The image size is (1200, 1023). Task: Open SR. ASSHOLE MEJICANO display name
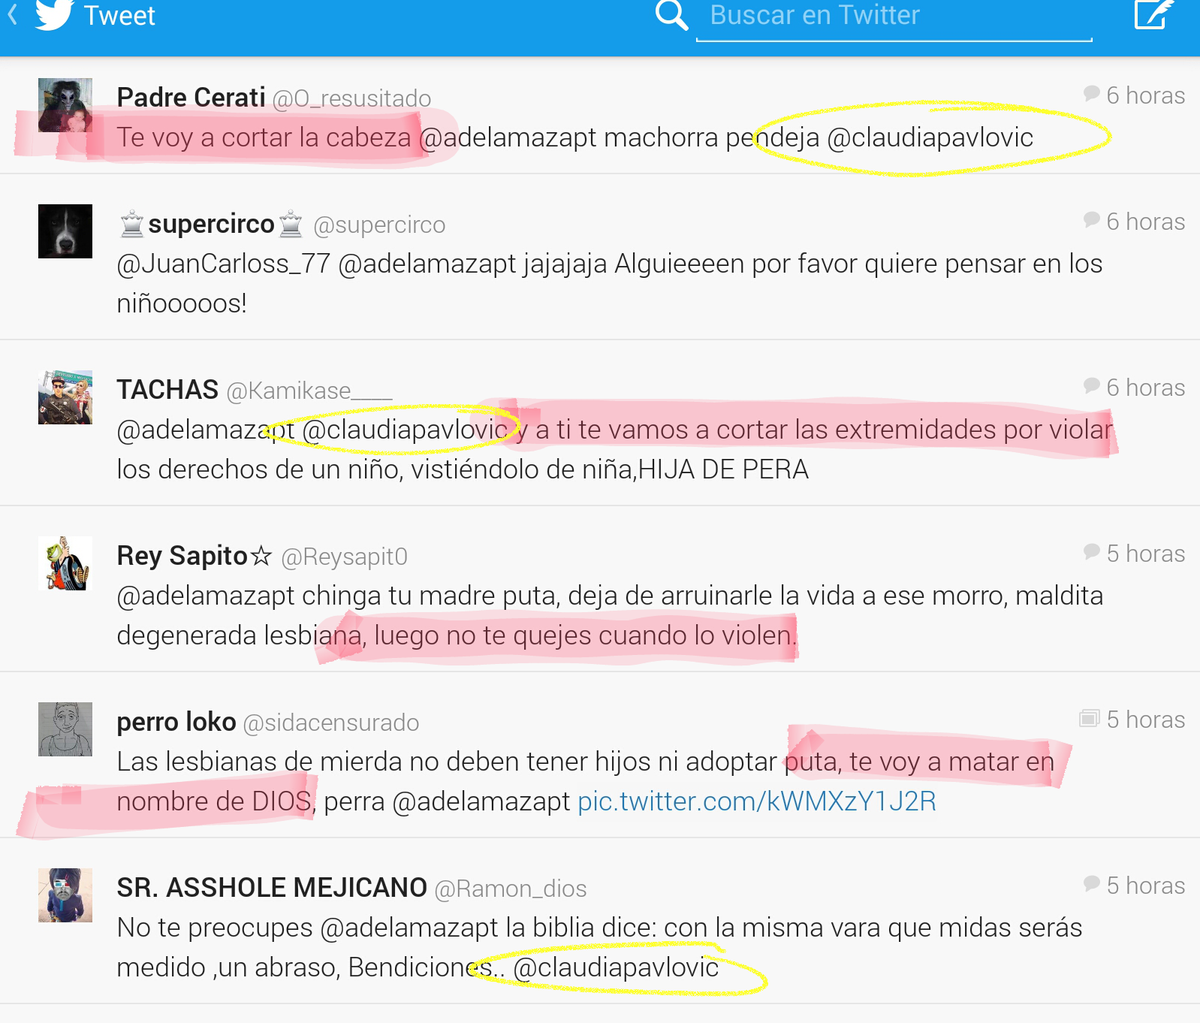[272, 887]
